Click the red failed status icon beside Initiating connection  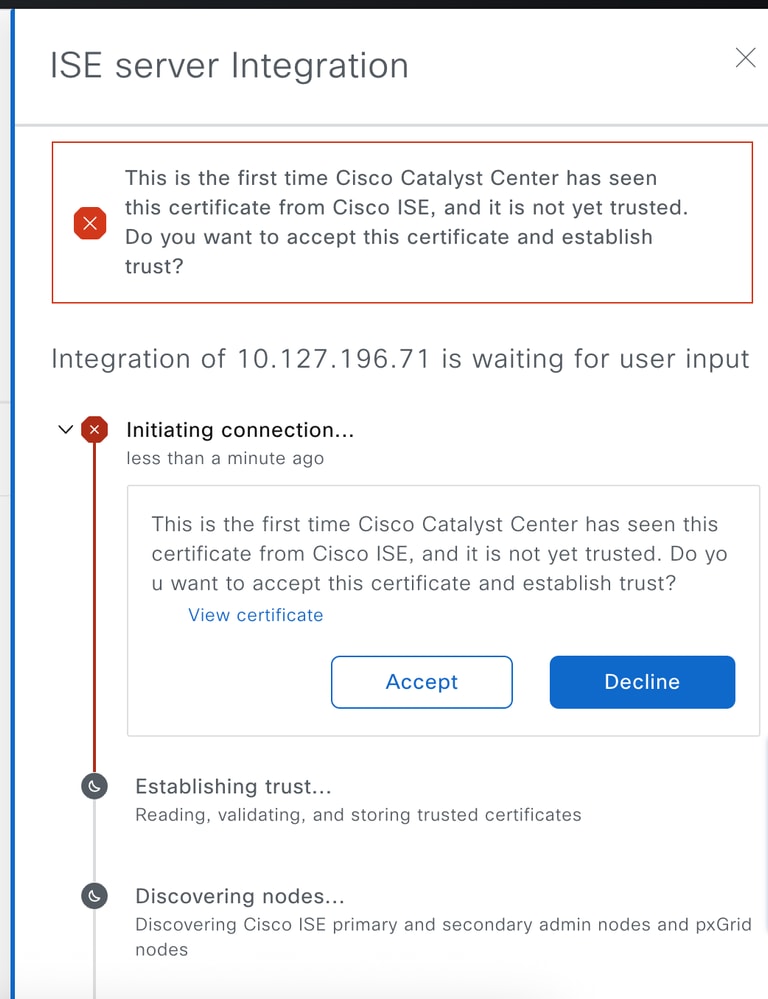click(x=94, y=430)
